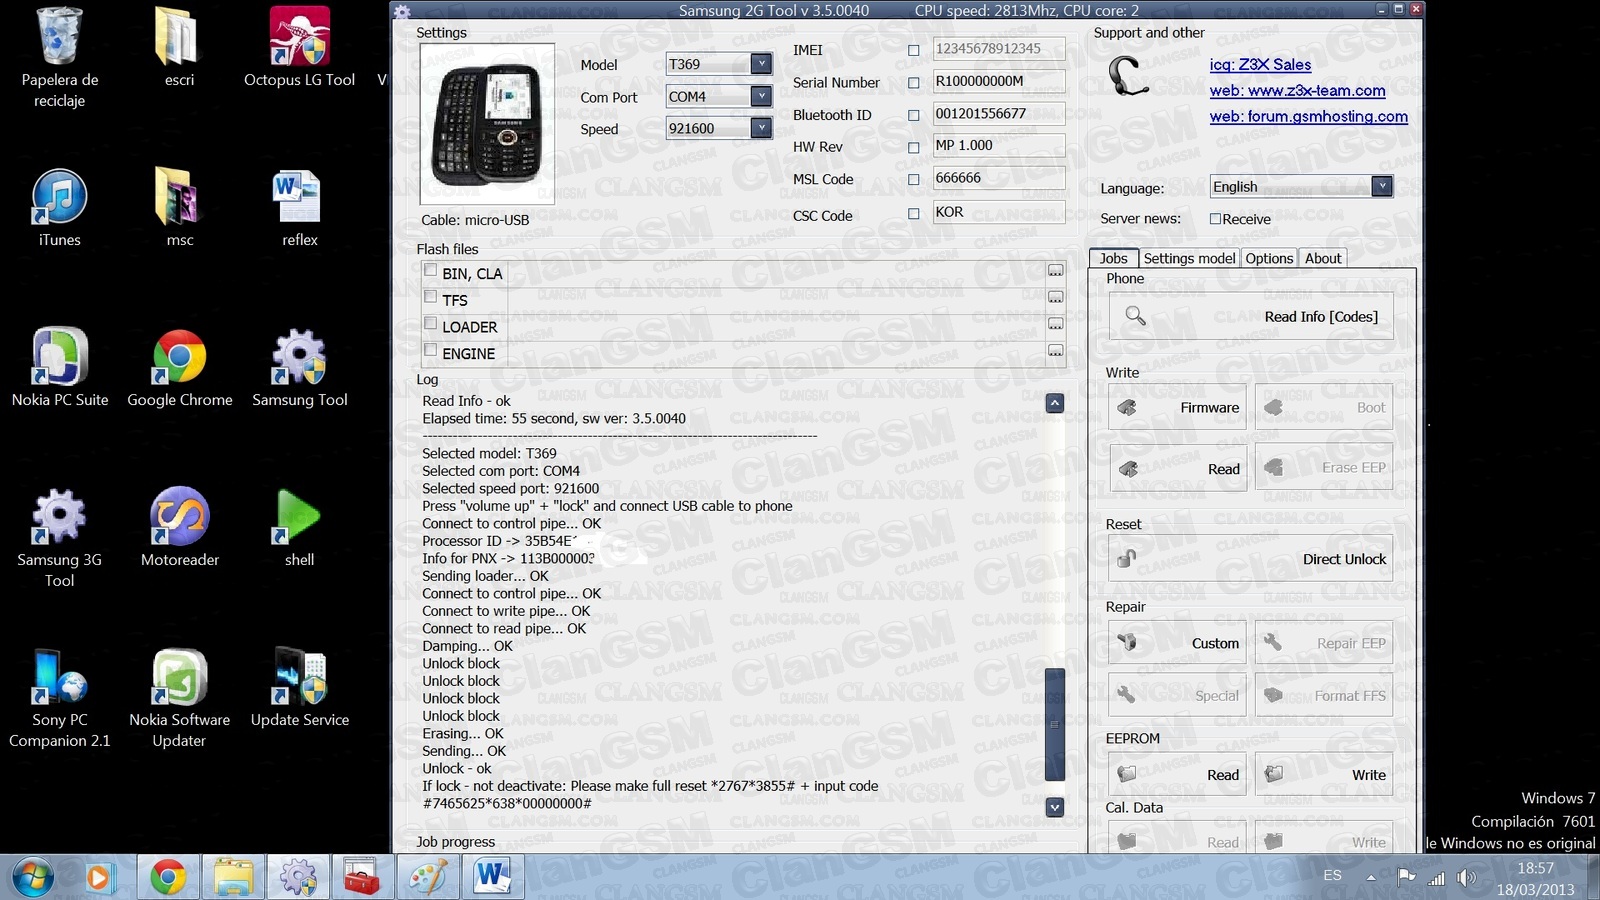Launch Update Service shortcut
Viewport: 1600px width, 900px height.
tap(299, 687)
